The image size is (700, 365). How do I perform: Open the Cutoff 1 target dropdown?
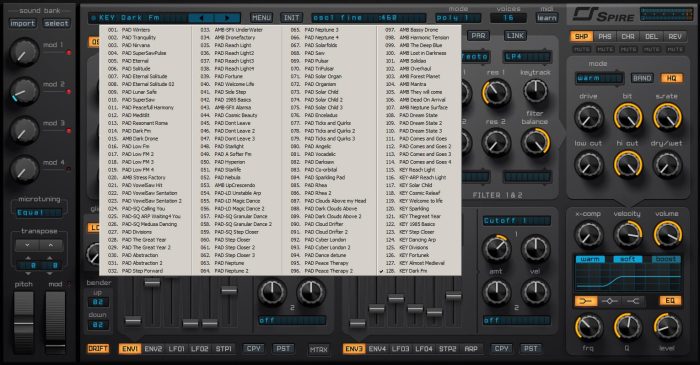pos(517,220)
